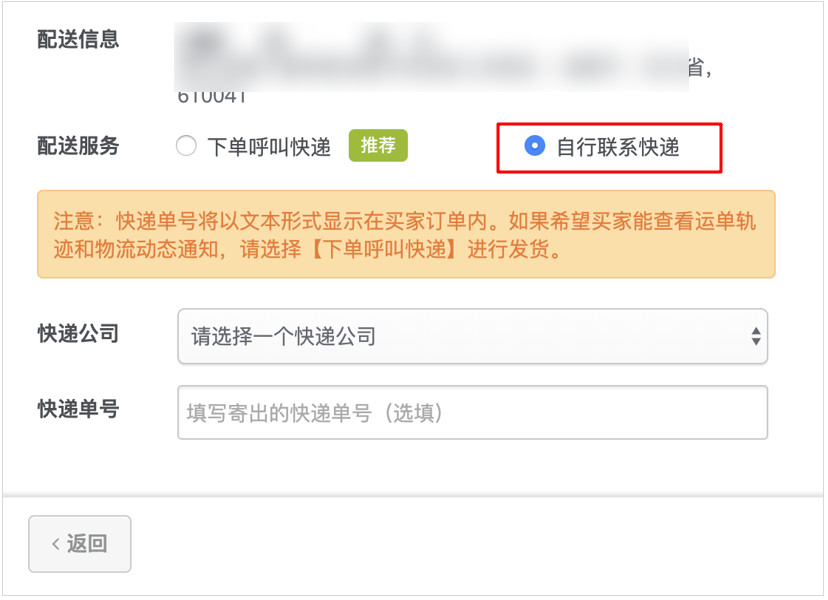This screenshot has width=828, height=600.
Task: Select the 下单呼叫快递 radio button
Action: point(186,146)
